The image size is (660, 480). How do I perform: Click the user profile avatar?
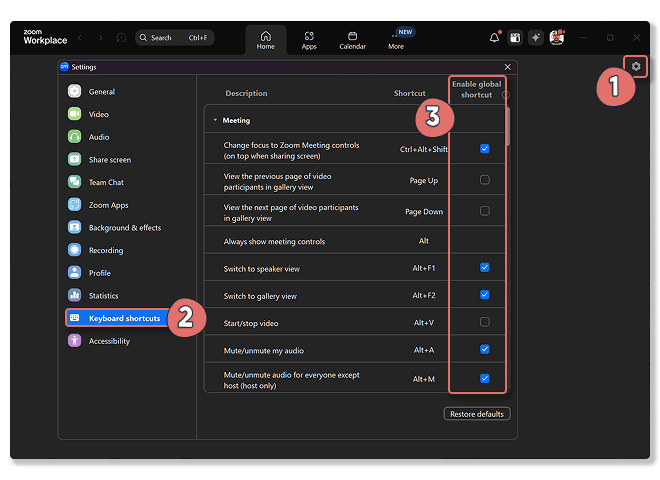tap(557, 37)
